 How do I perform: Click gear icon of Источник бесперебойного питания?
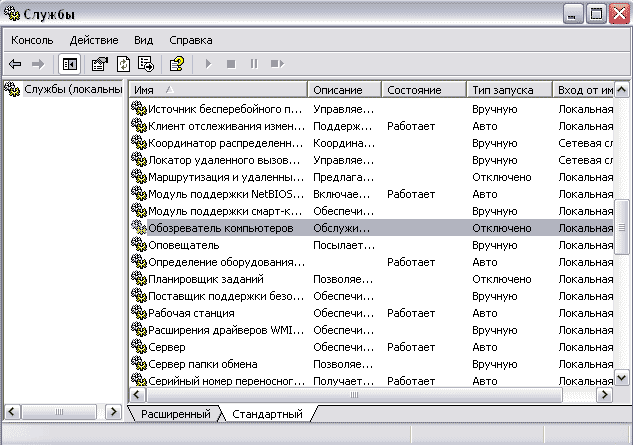pos(138,109)
